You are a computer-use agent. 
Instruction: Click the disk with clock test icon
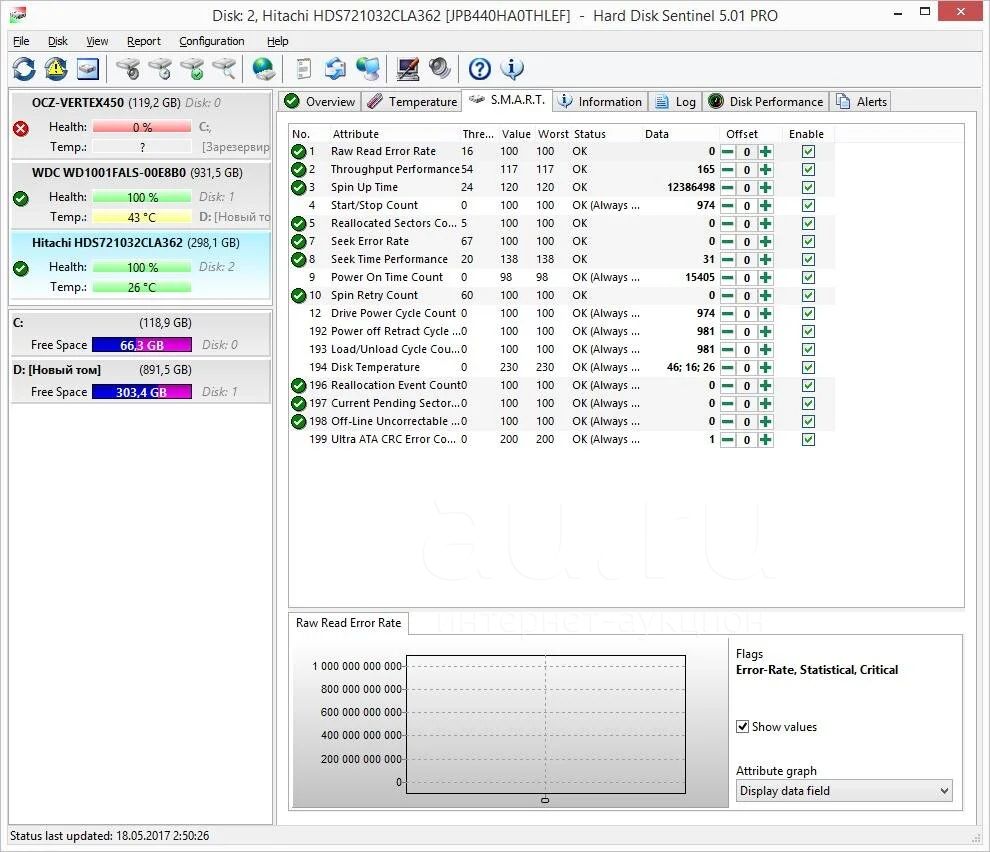click(160, 68)
